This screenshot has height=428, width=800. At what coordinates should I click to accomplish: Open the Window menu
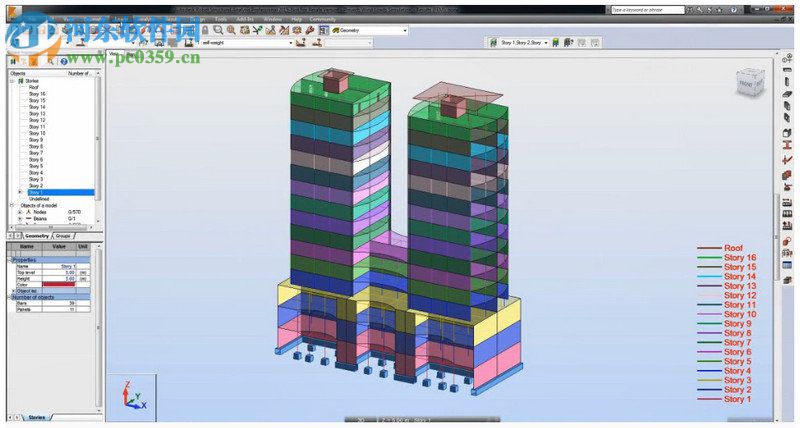tap(272, 19)
